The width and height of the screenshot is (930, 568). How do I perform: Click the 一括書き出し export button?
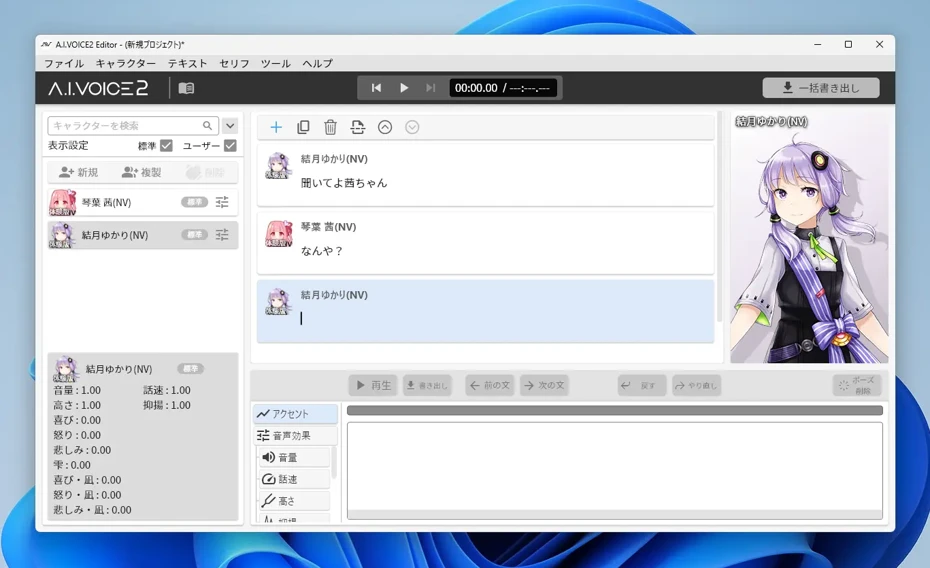coord(821,88)
